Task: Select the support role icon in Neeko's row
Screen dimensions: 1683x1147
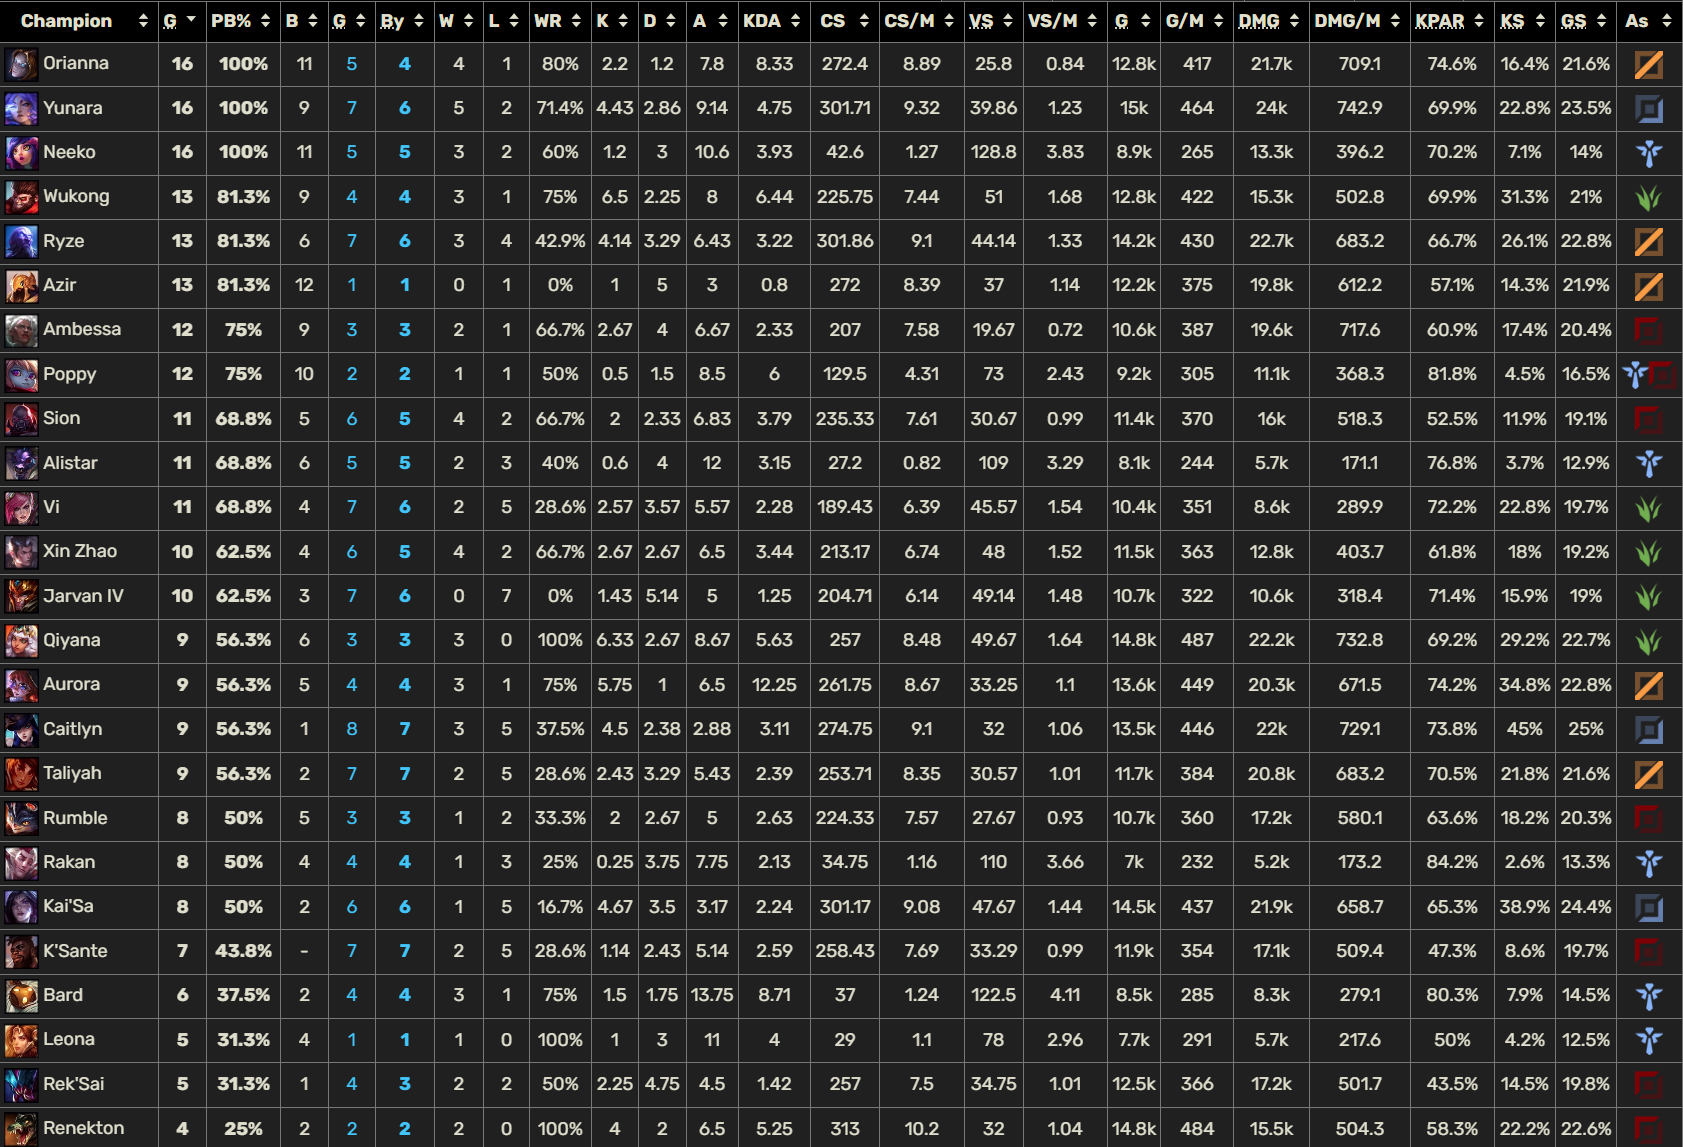Action: click(1649, 152)
